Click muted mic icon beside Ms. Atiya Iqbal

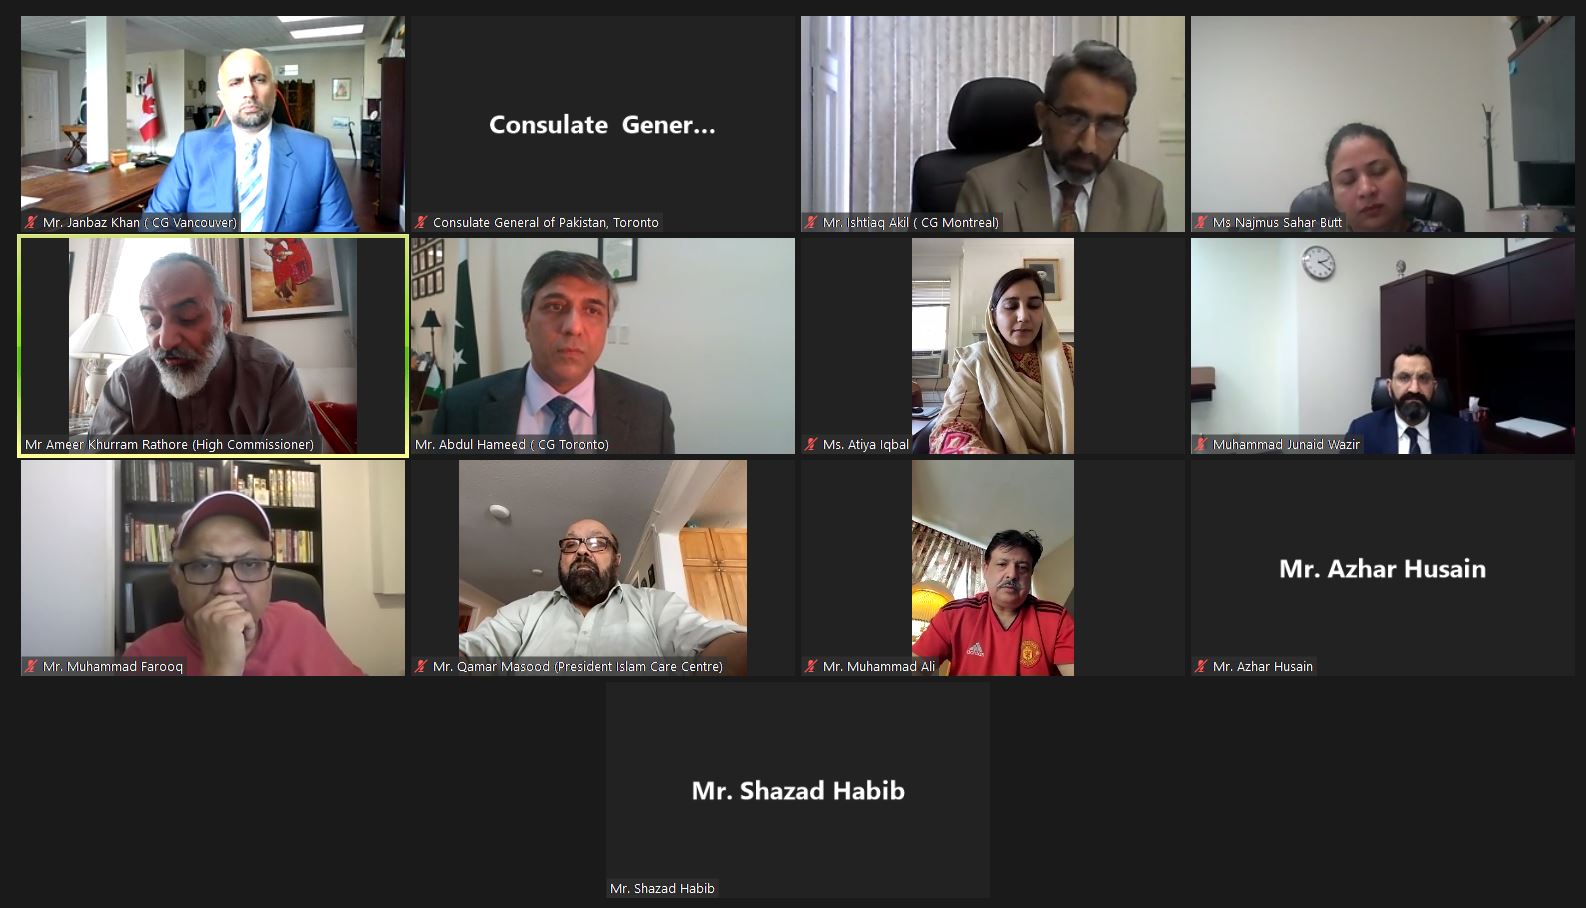point(811,445)
